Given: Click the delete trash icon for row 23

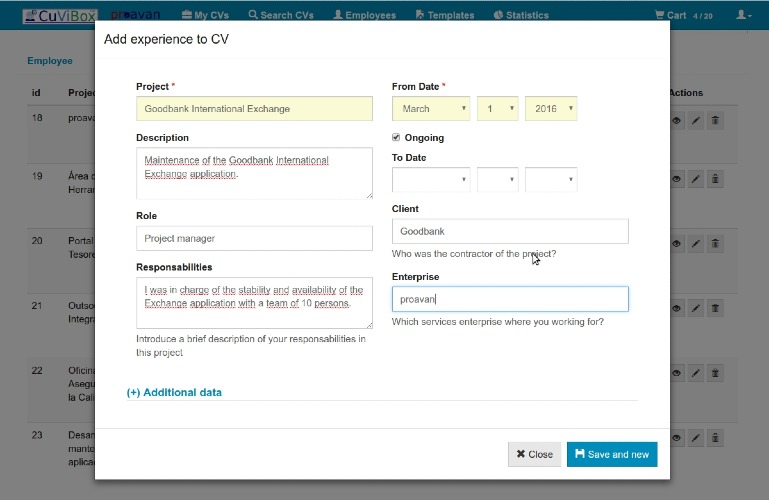Looking at the screenshot, I should [x=715, y=438].
